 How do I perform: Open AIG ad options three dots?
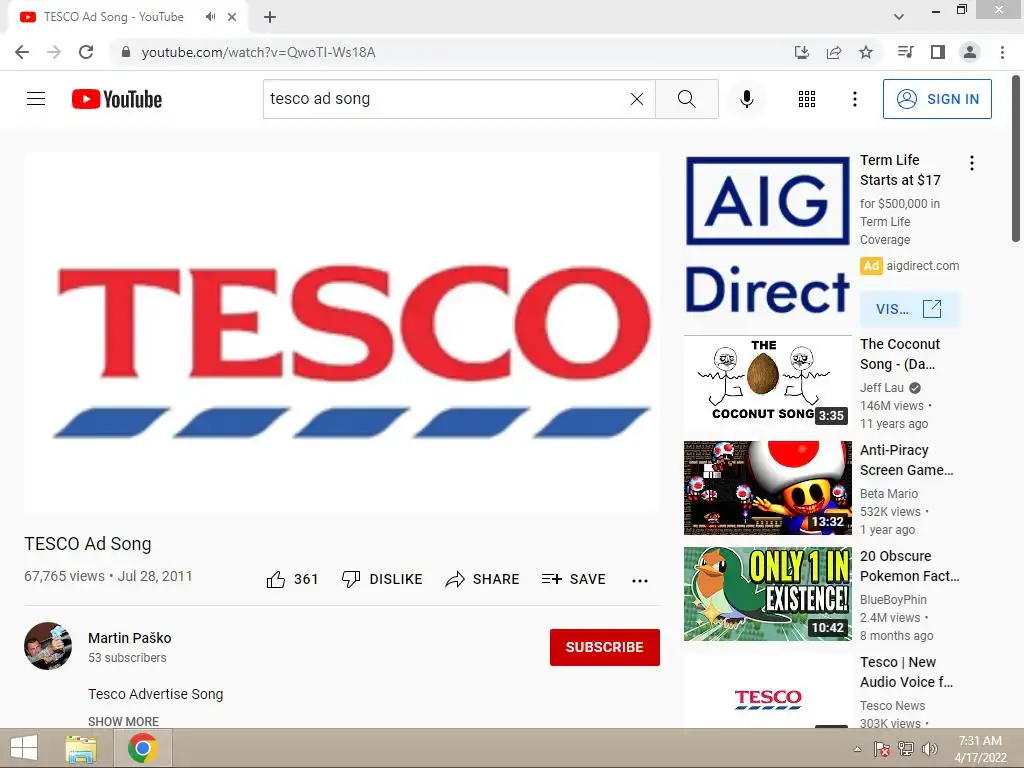click(972, 163)
